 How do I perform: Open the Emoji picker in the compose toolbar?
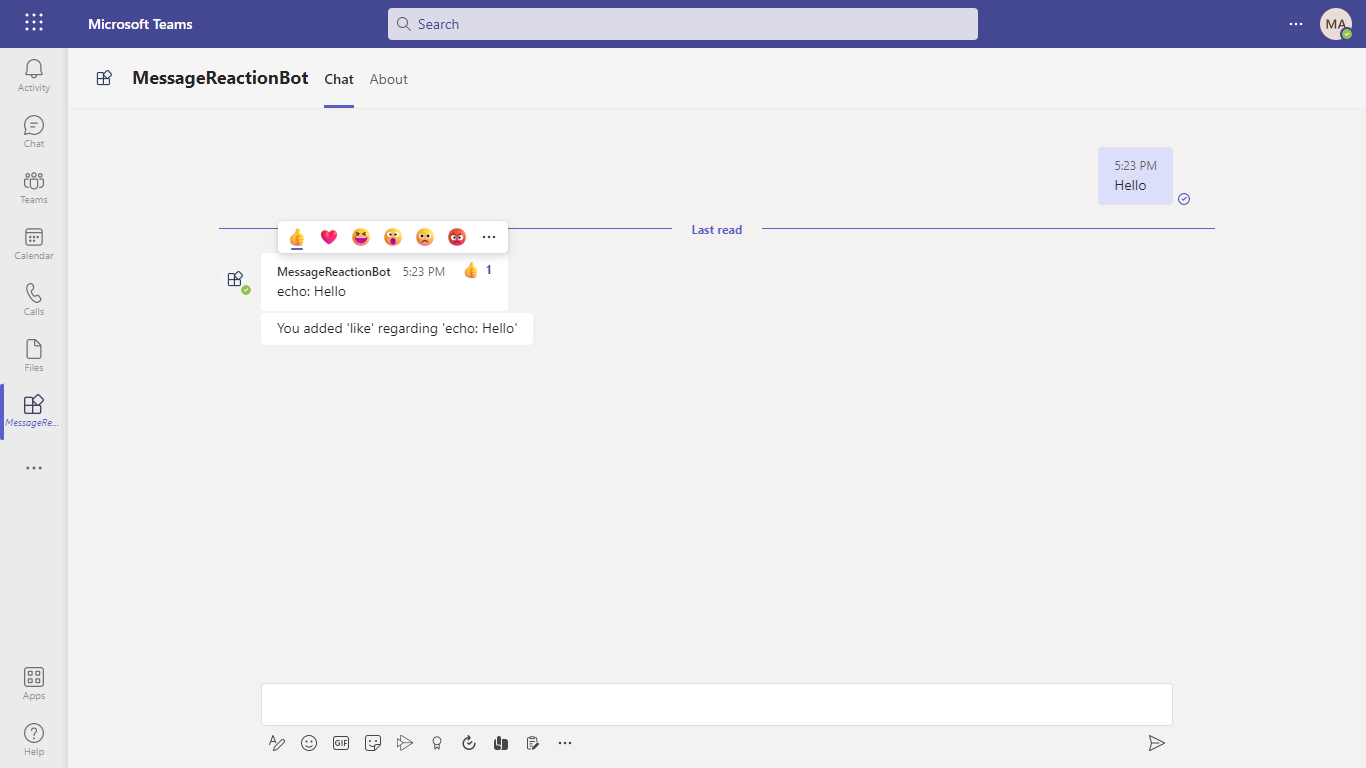pos(309,743)
